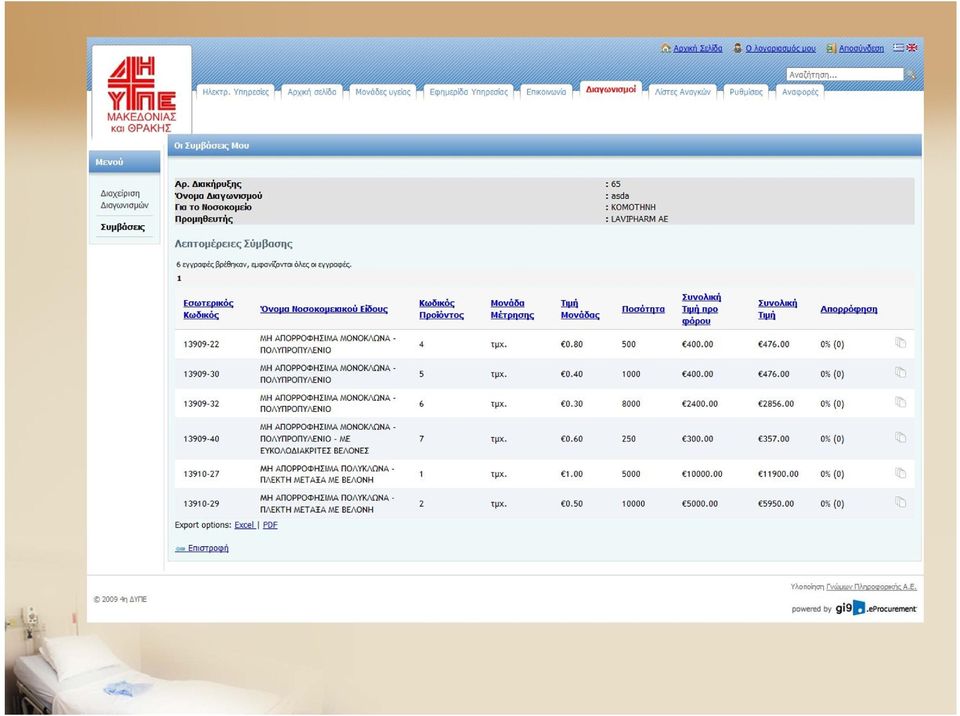Image resolution: width=960 pixels, height=716 pixels.
Task: Click the back arrow icon beside Επιστροφή
Action: [180, 549]
